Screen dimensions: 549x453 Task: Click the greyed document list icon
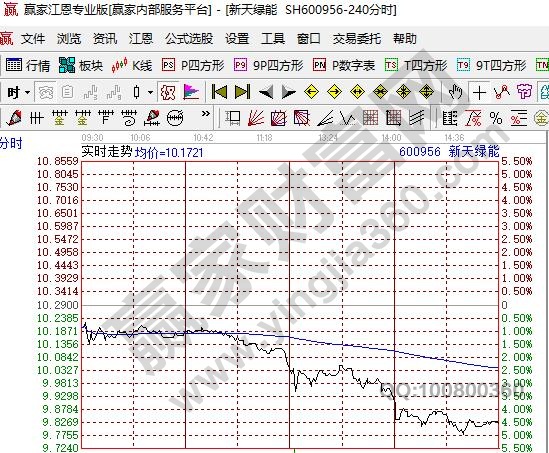pos(68,92)
